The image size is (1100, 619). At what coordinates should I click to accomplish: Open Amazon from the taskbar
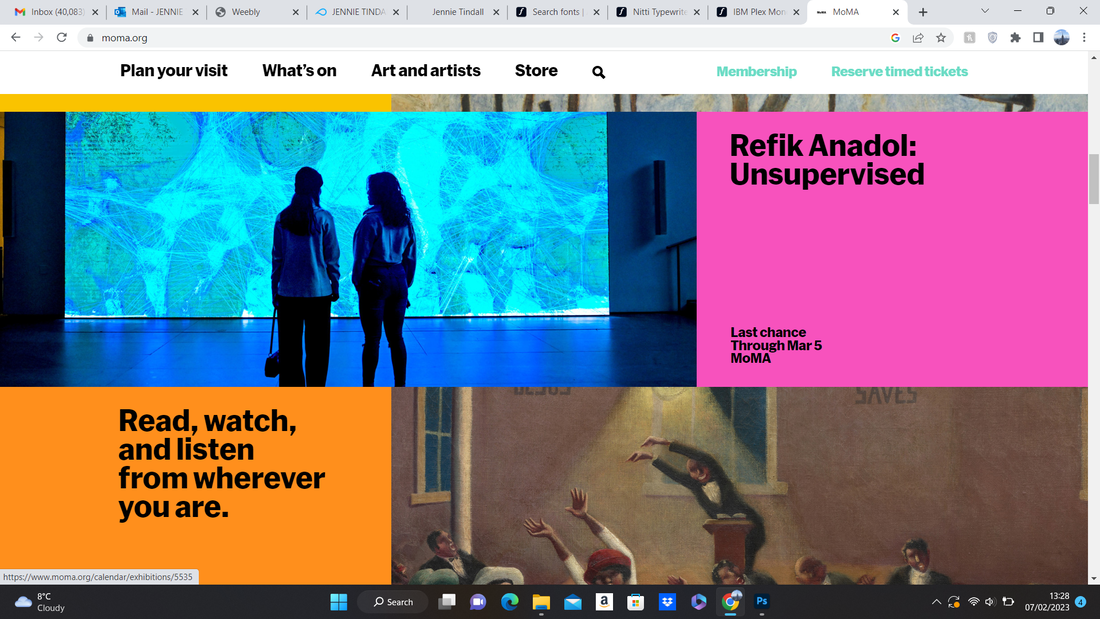tap(604, 601)
